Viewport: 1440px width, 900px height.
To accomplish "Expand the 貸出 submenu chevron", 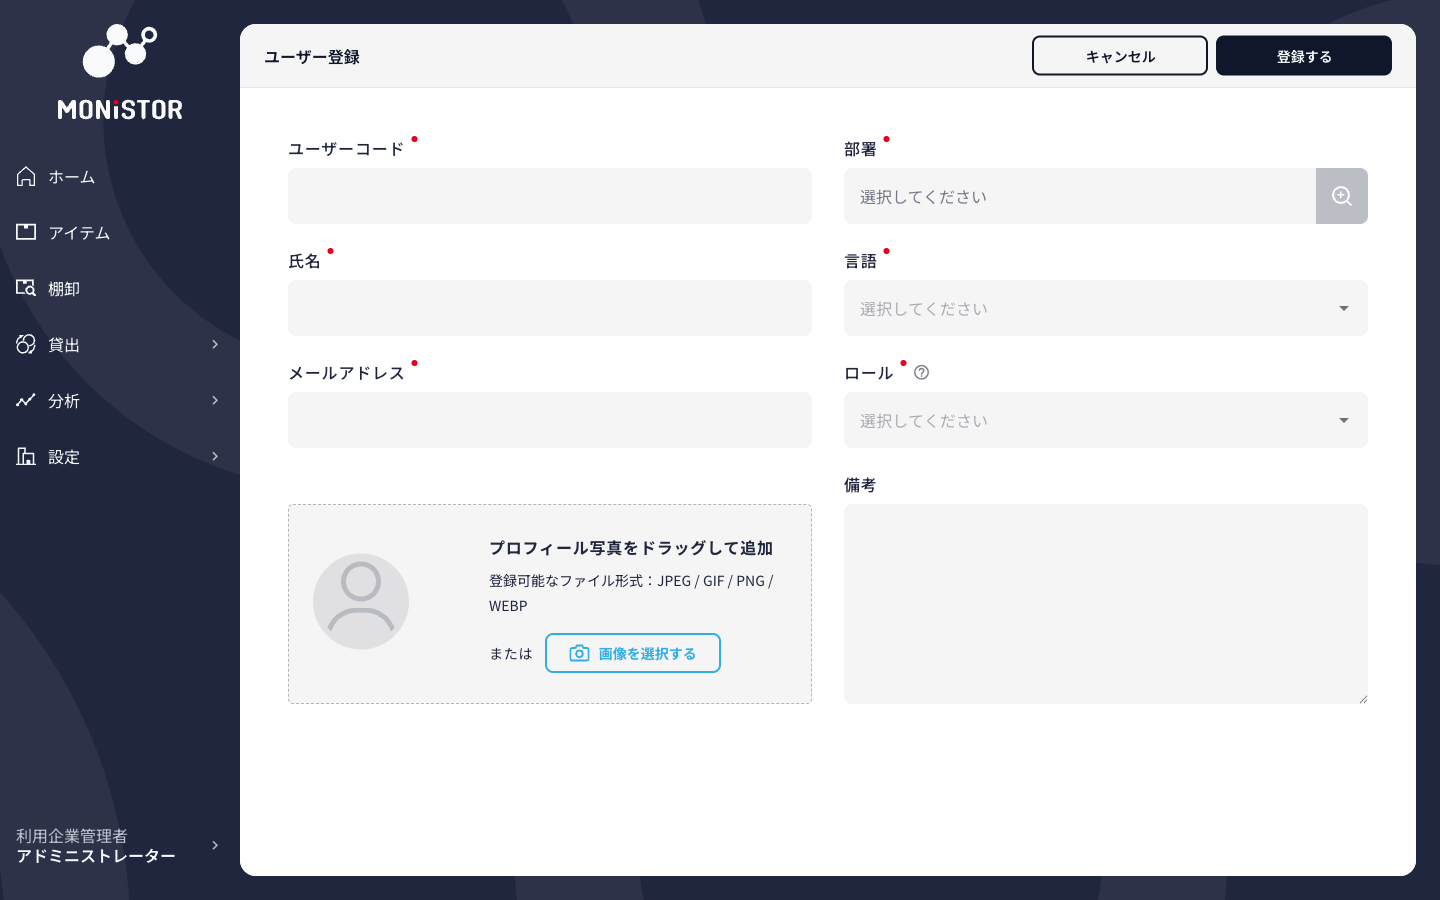I will 214,344.
